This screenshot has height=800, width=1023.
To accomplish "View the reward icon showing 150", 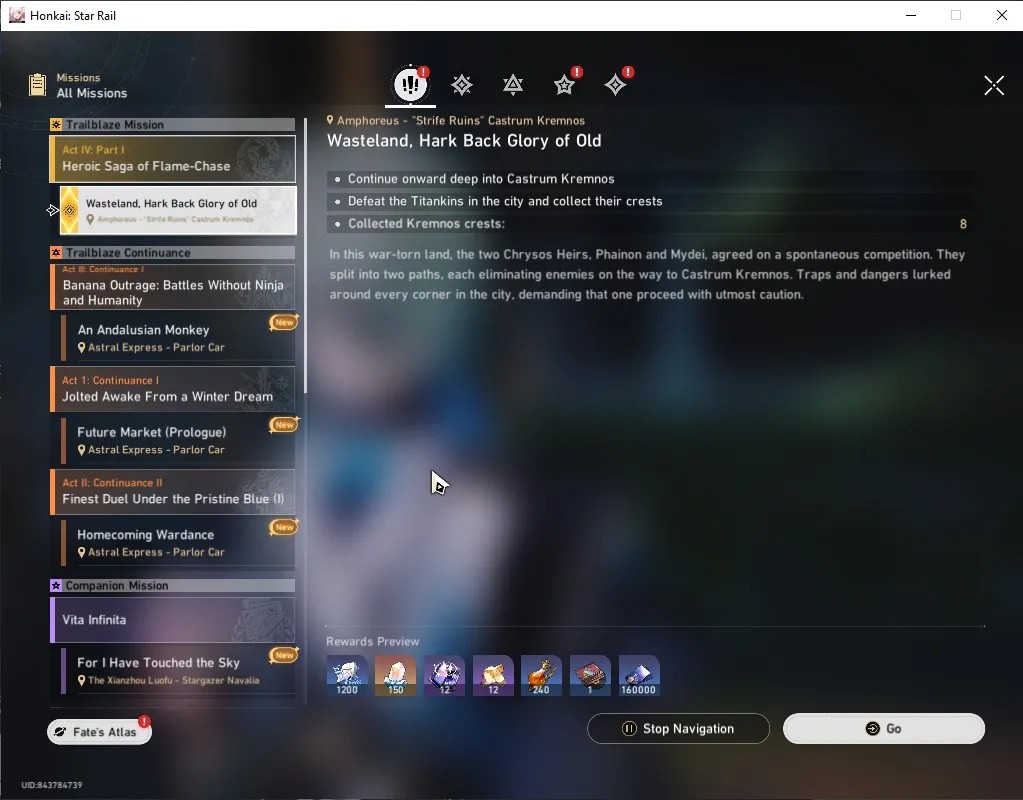I will tap(395, 675).
